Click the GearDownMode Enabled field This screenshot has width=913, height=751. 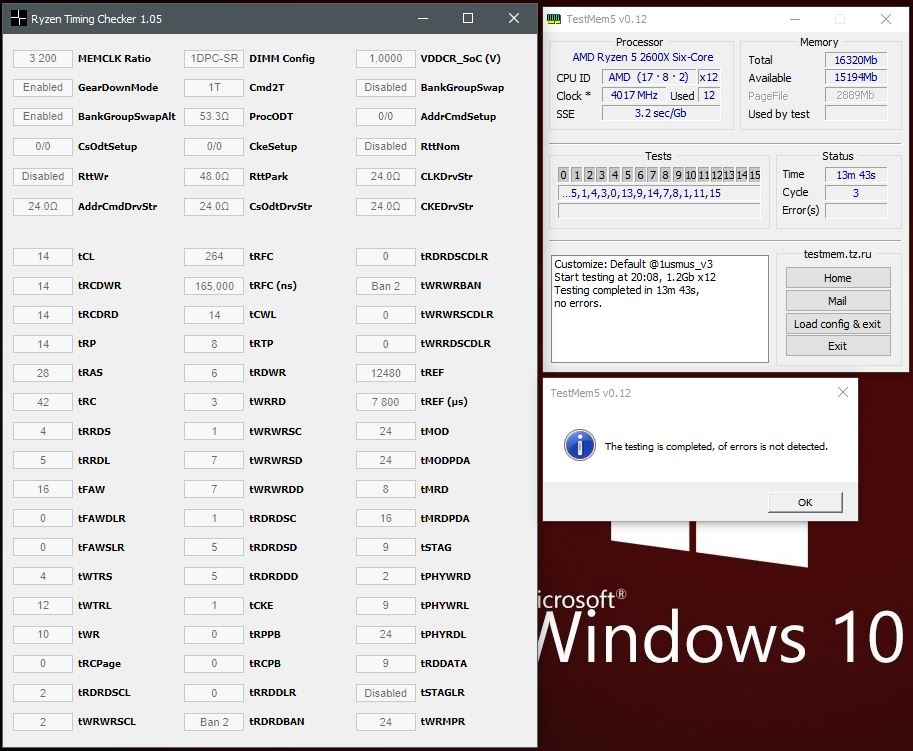coord(43,87)
